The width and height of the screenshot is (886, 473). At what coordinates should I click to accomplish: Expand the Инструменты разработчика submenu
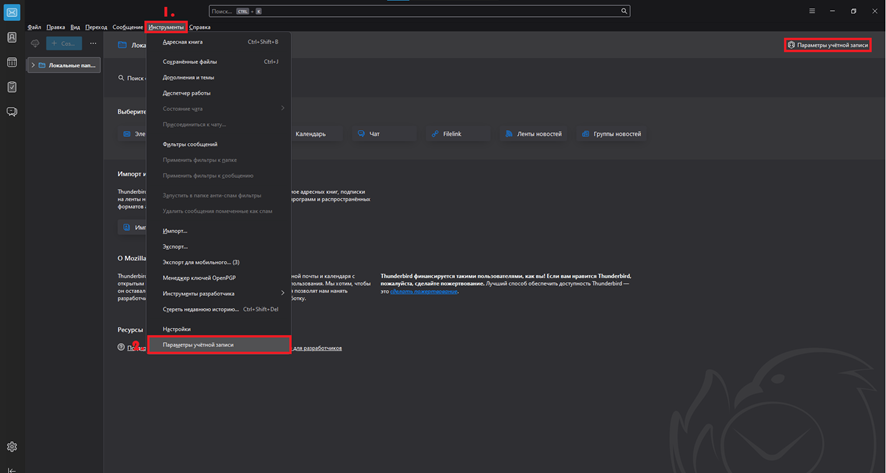coord(219,293)
